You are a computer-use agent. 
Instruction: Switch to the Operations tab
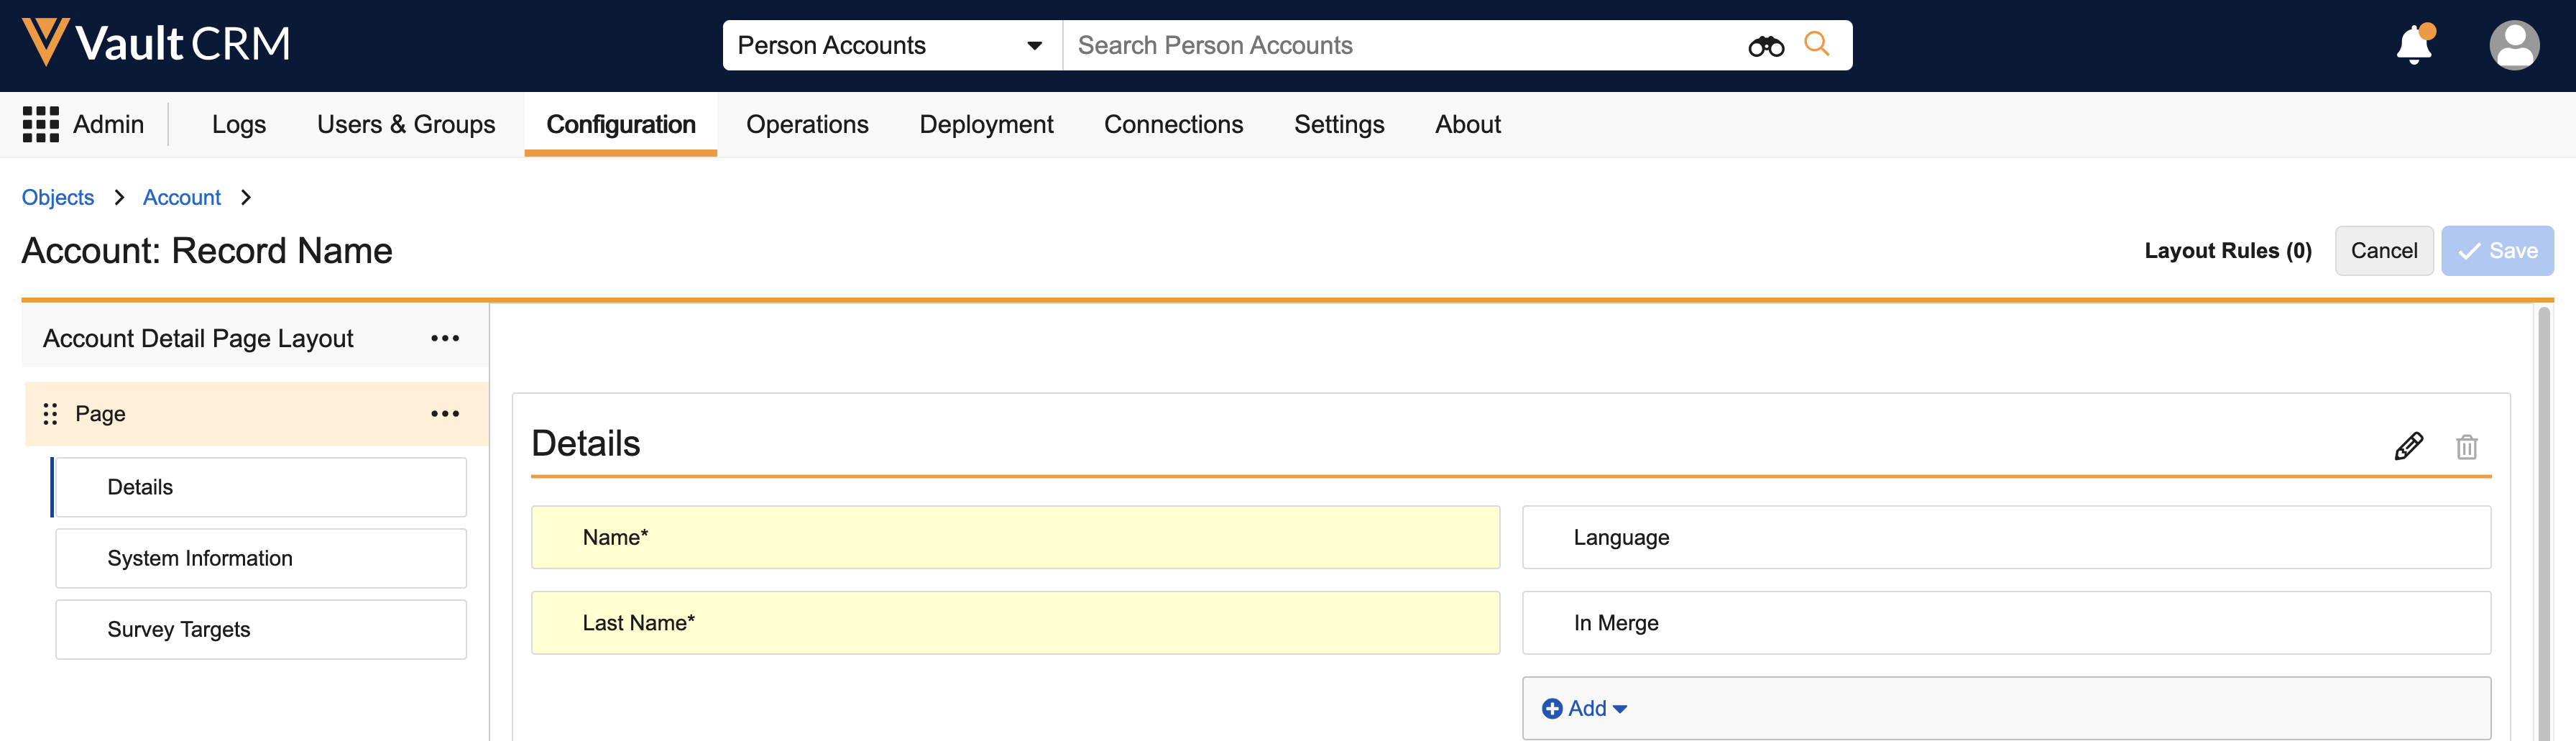point(806,125)
